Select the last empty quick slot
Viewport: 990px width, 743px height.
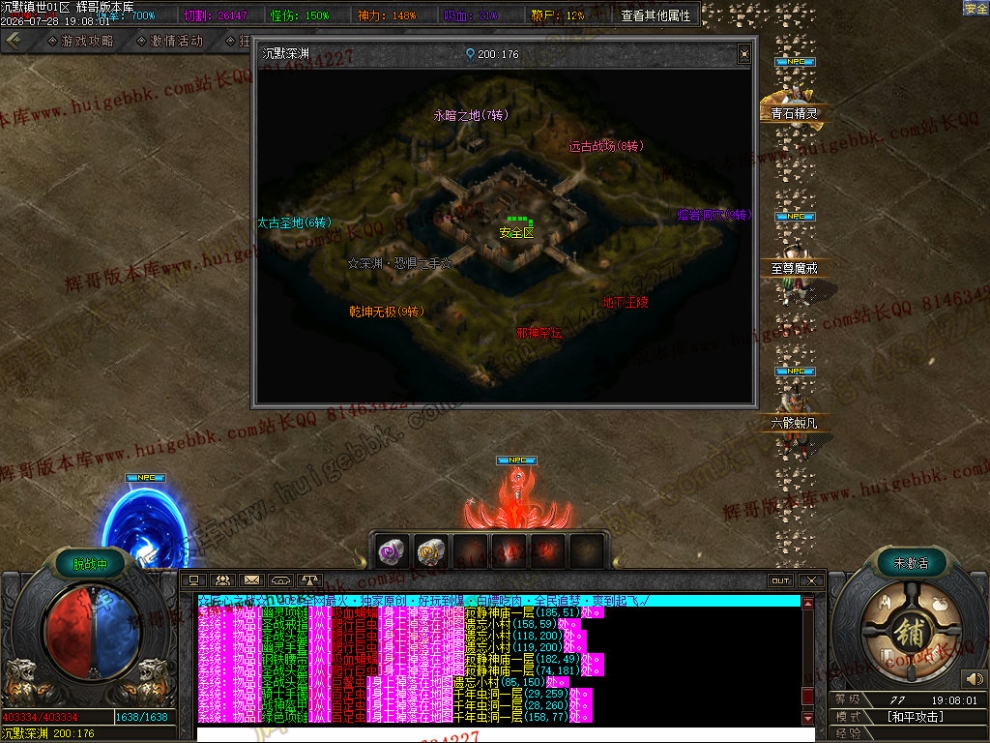pyautogui.click(x=587, y=551)
